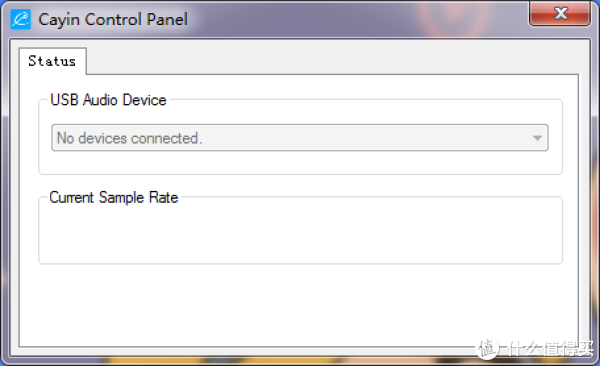Click the word "Panel" in window title
This screenshot has height=366, width=600.
[167, 20]
